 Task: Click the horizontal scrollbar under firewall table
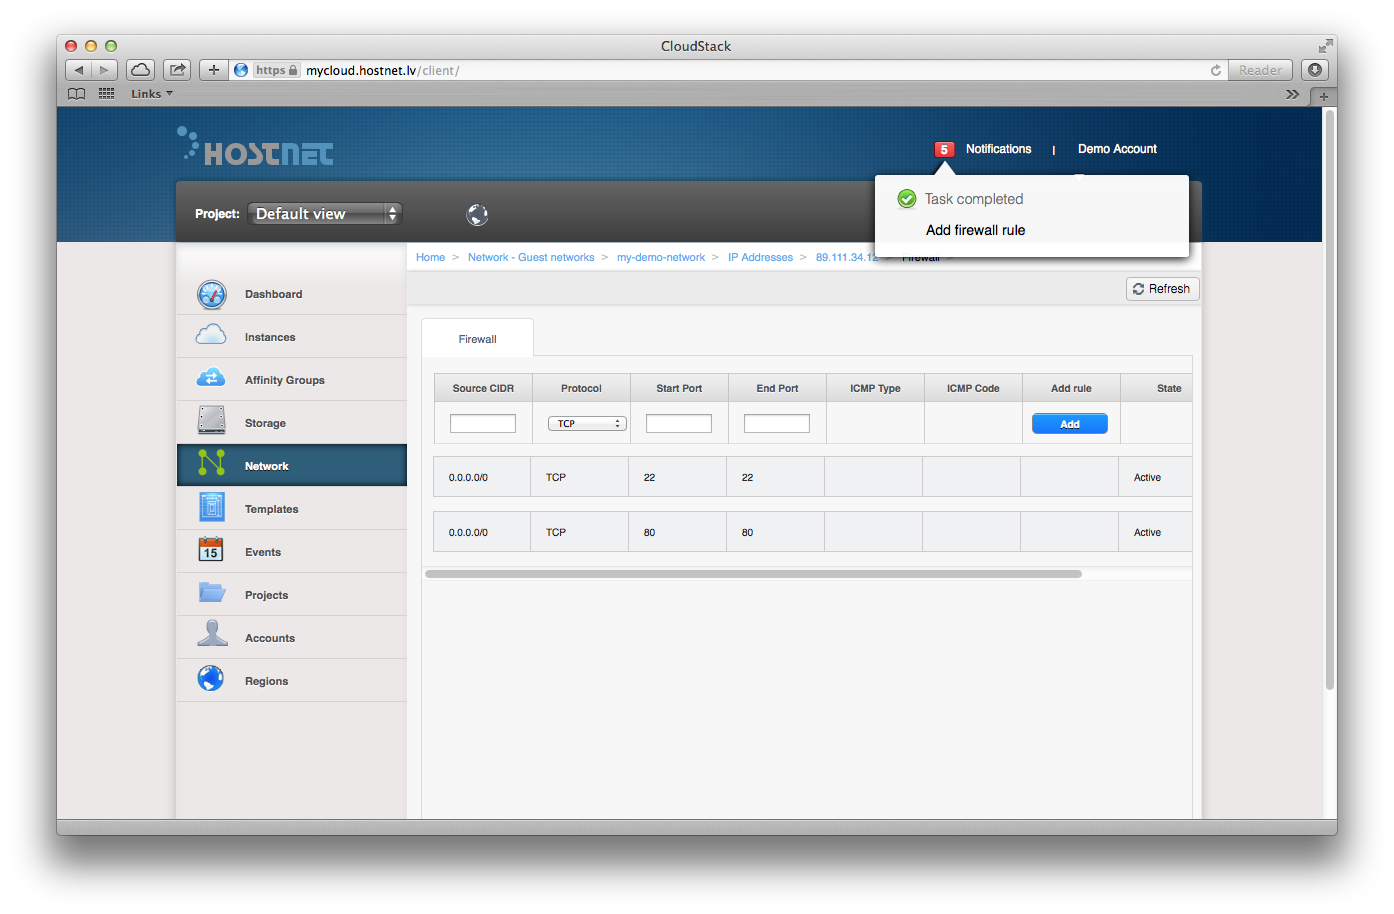[x=753, y=574]
